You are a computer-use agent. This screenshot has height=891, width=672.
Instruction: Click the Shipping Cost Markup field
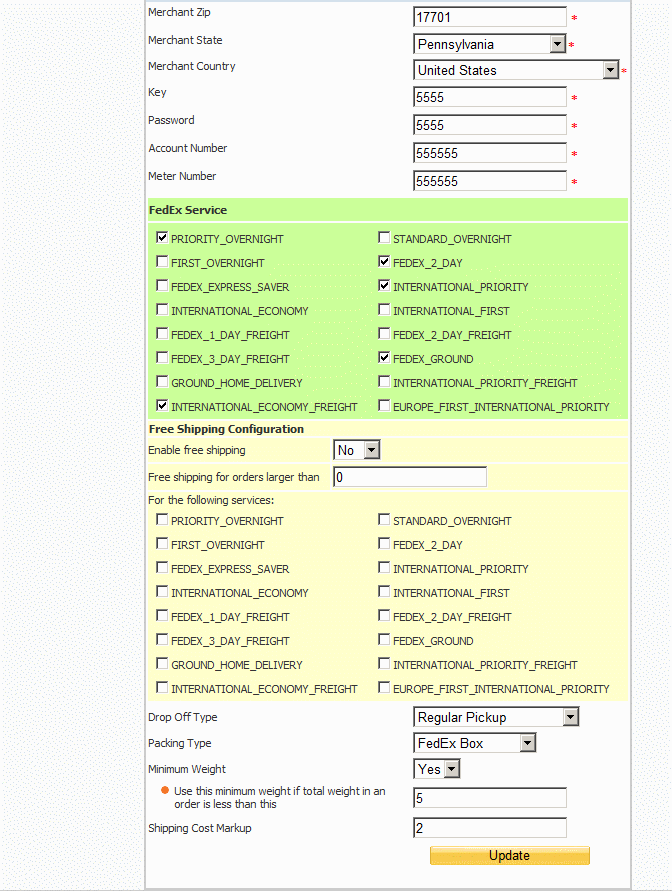(x=490, y=828)
